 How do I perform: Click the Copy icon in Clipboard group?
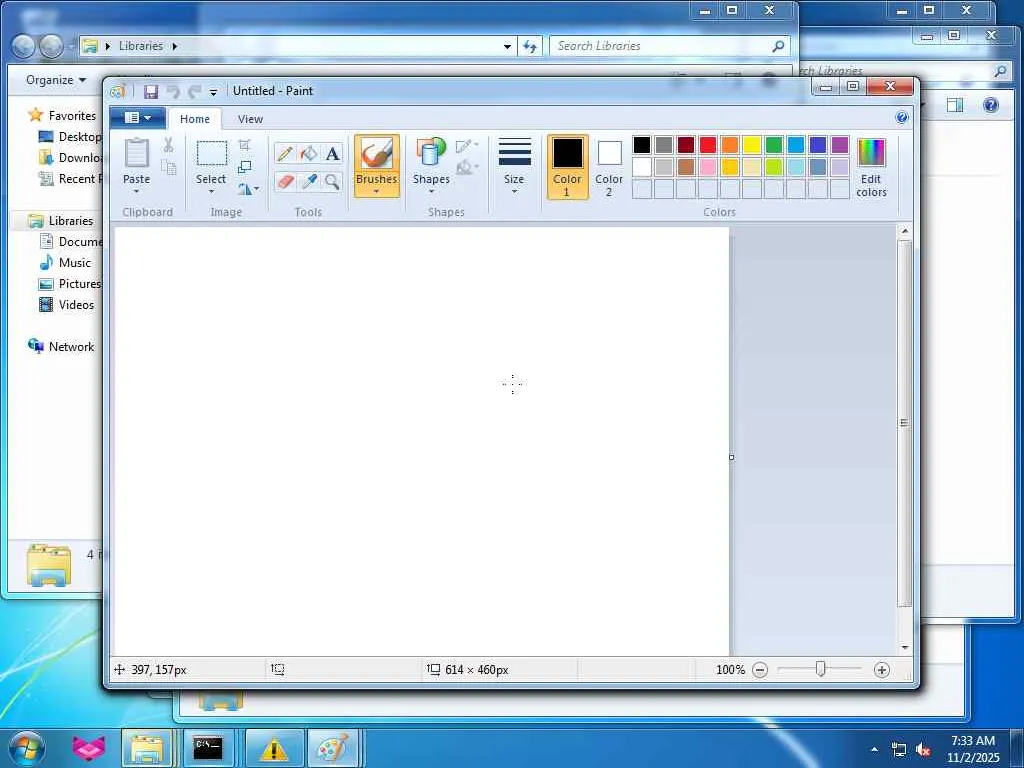(x=168, y=167)
